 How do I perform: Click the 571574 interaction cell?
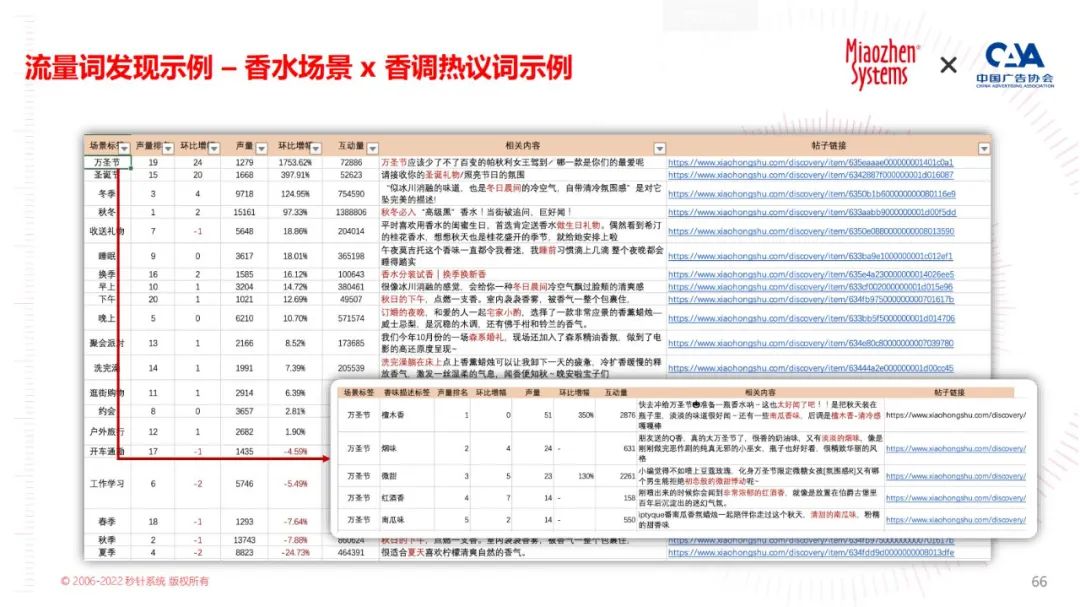pyautogui.click(x=351, y=318)
